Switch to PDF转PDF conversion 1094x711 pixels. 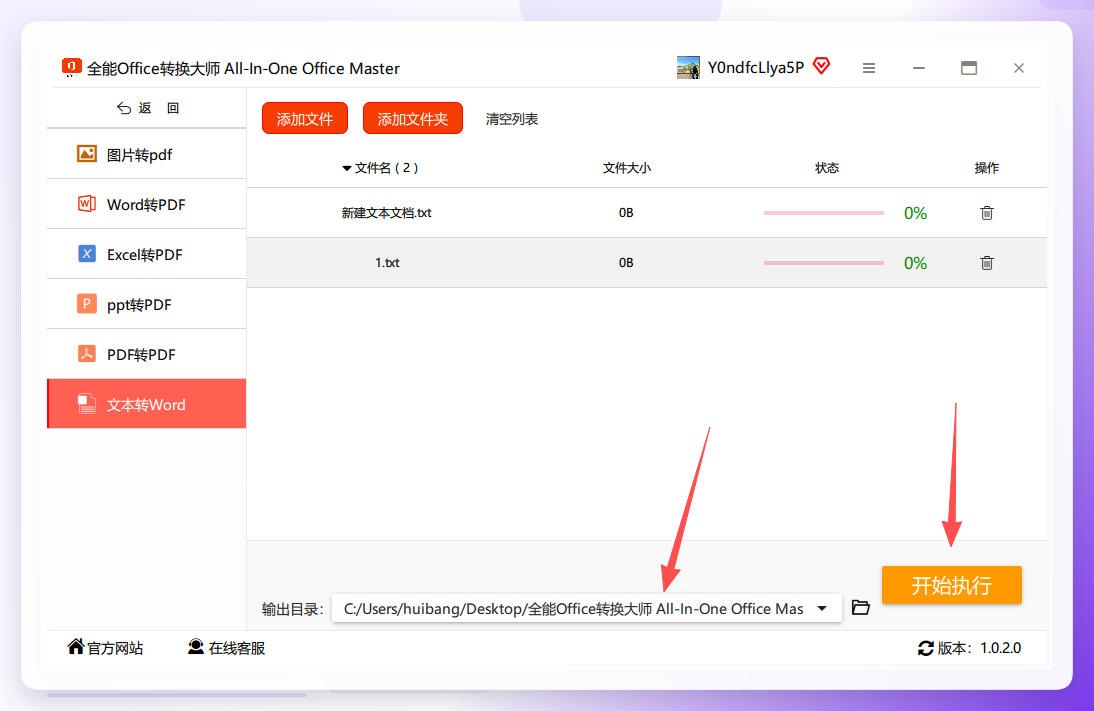click(147, 354)
